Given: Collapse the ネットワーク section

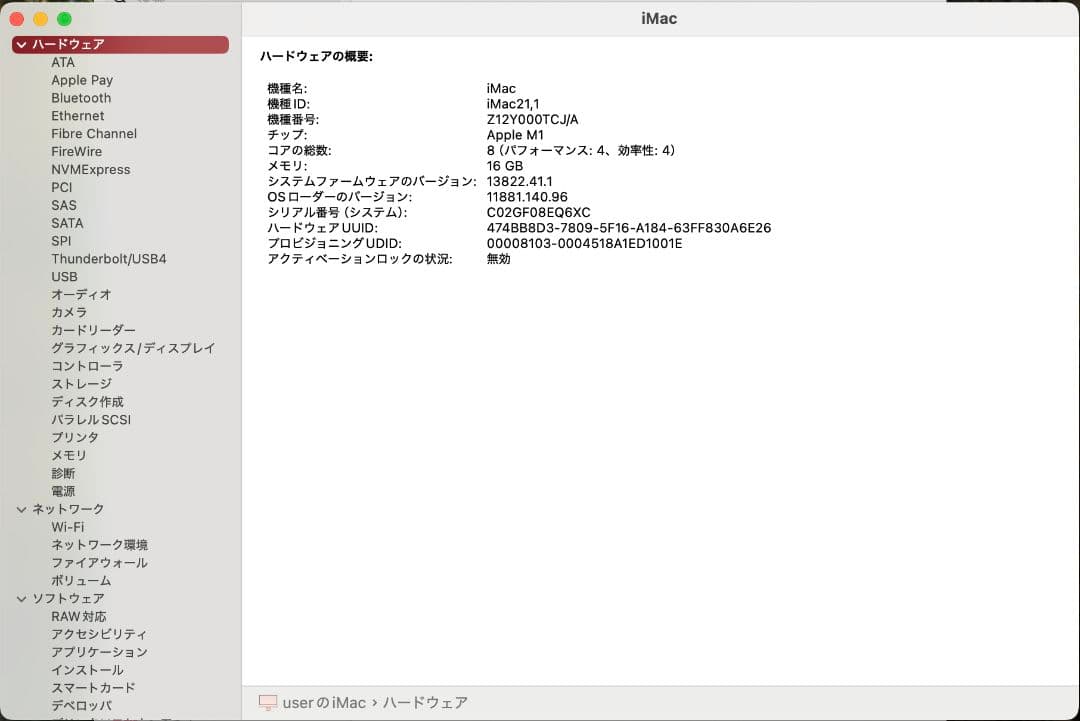Looking at the screenshot, I should pyautogui.click(x=22, y=509).
